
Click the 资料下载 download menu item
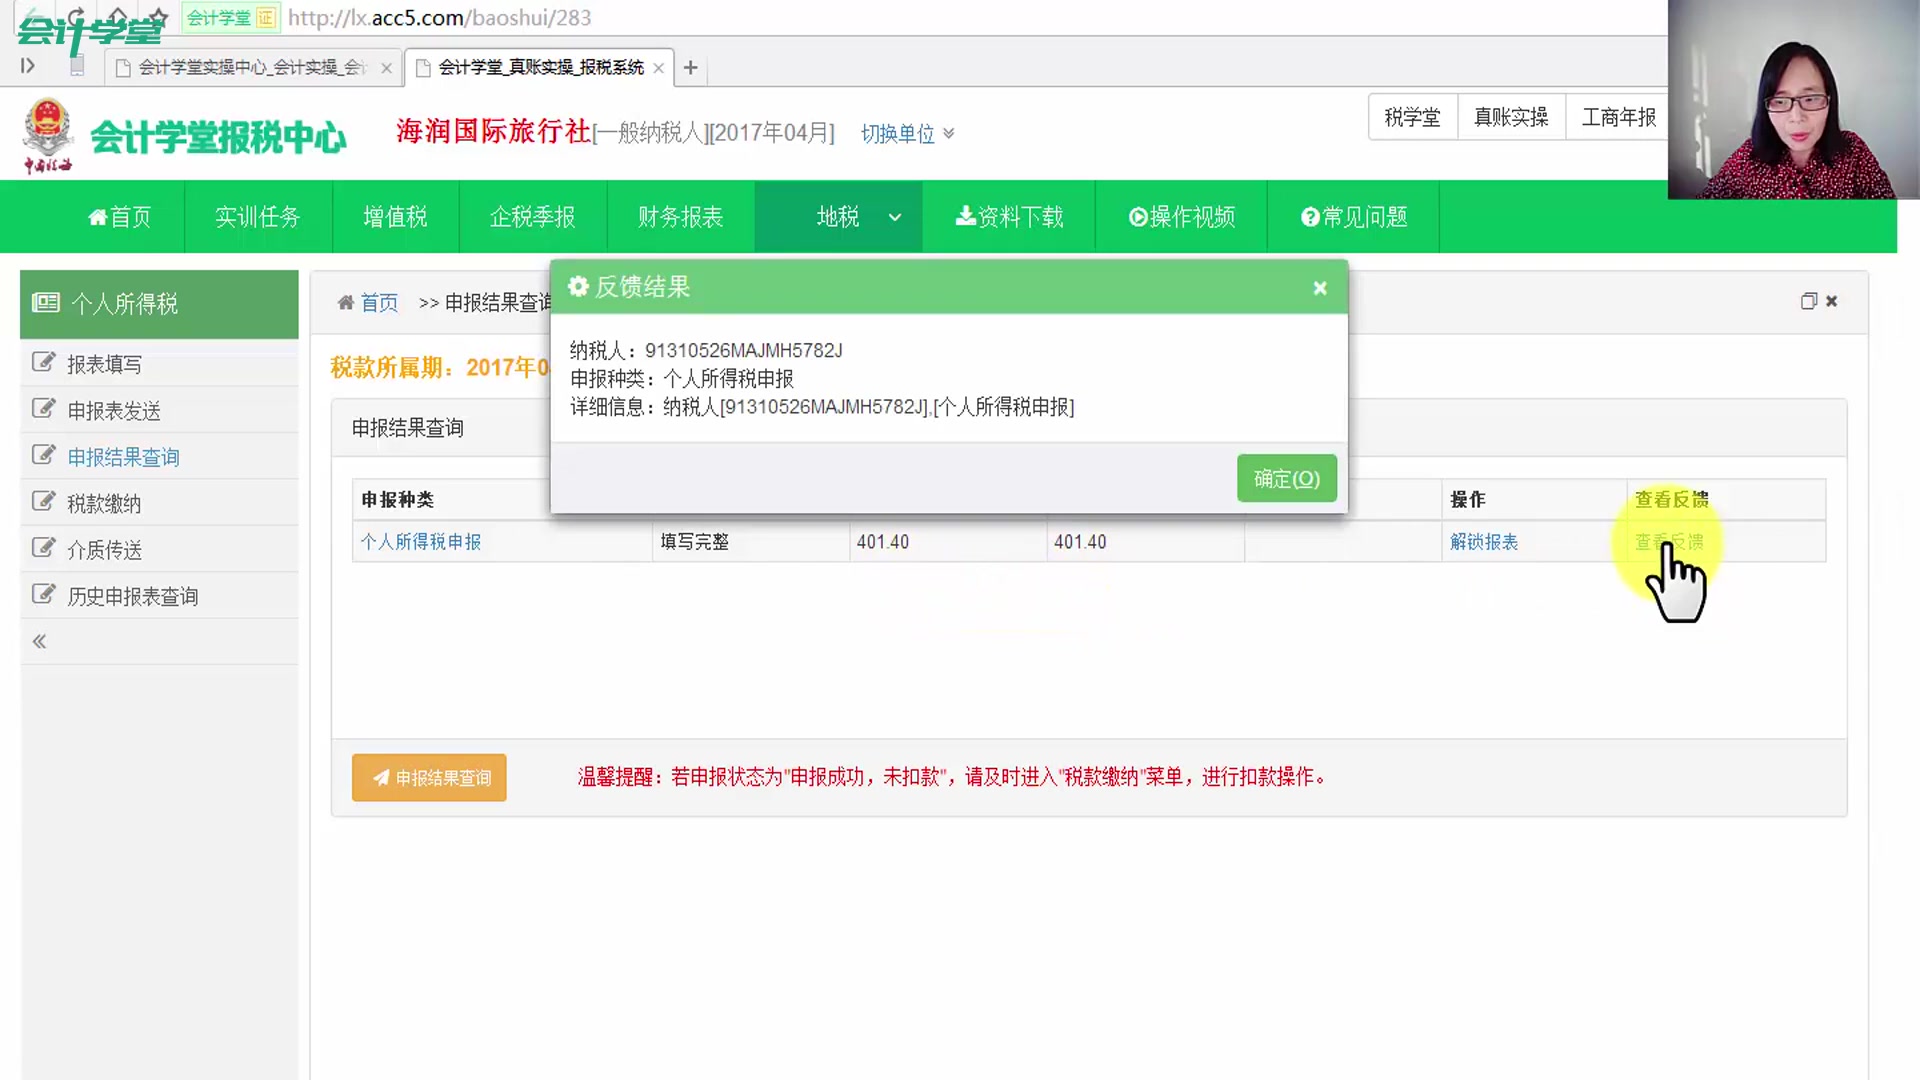(1009, 217)
